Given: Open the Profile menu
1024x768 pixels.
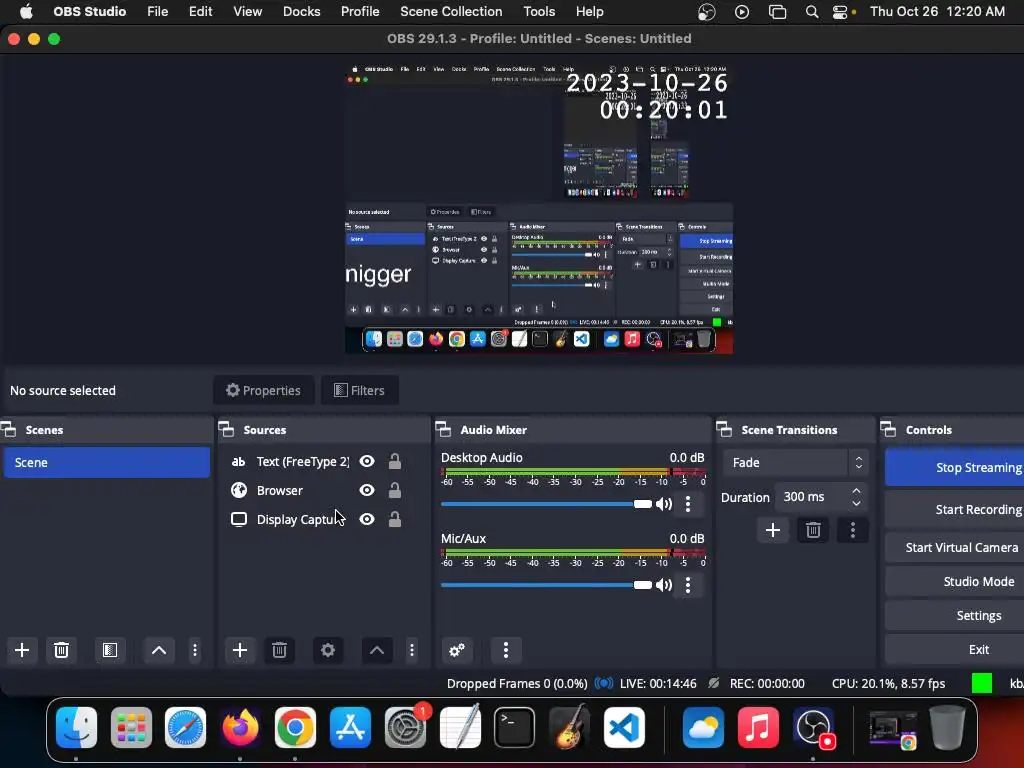Looking at the screenshot, I should pyautogui.click(x=360, y=12).
